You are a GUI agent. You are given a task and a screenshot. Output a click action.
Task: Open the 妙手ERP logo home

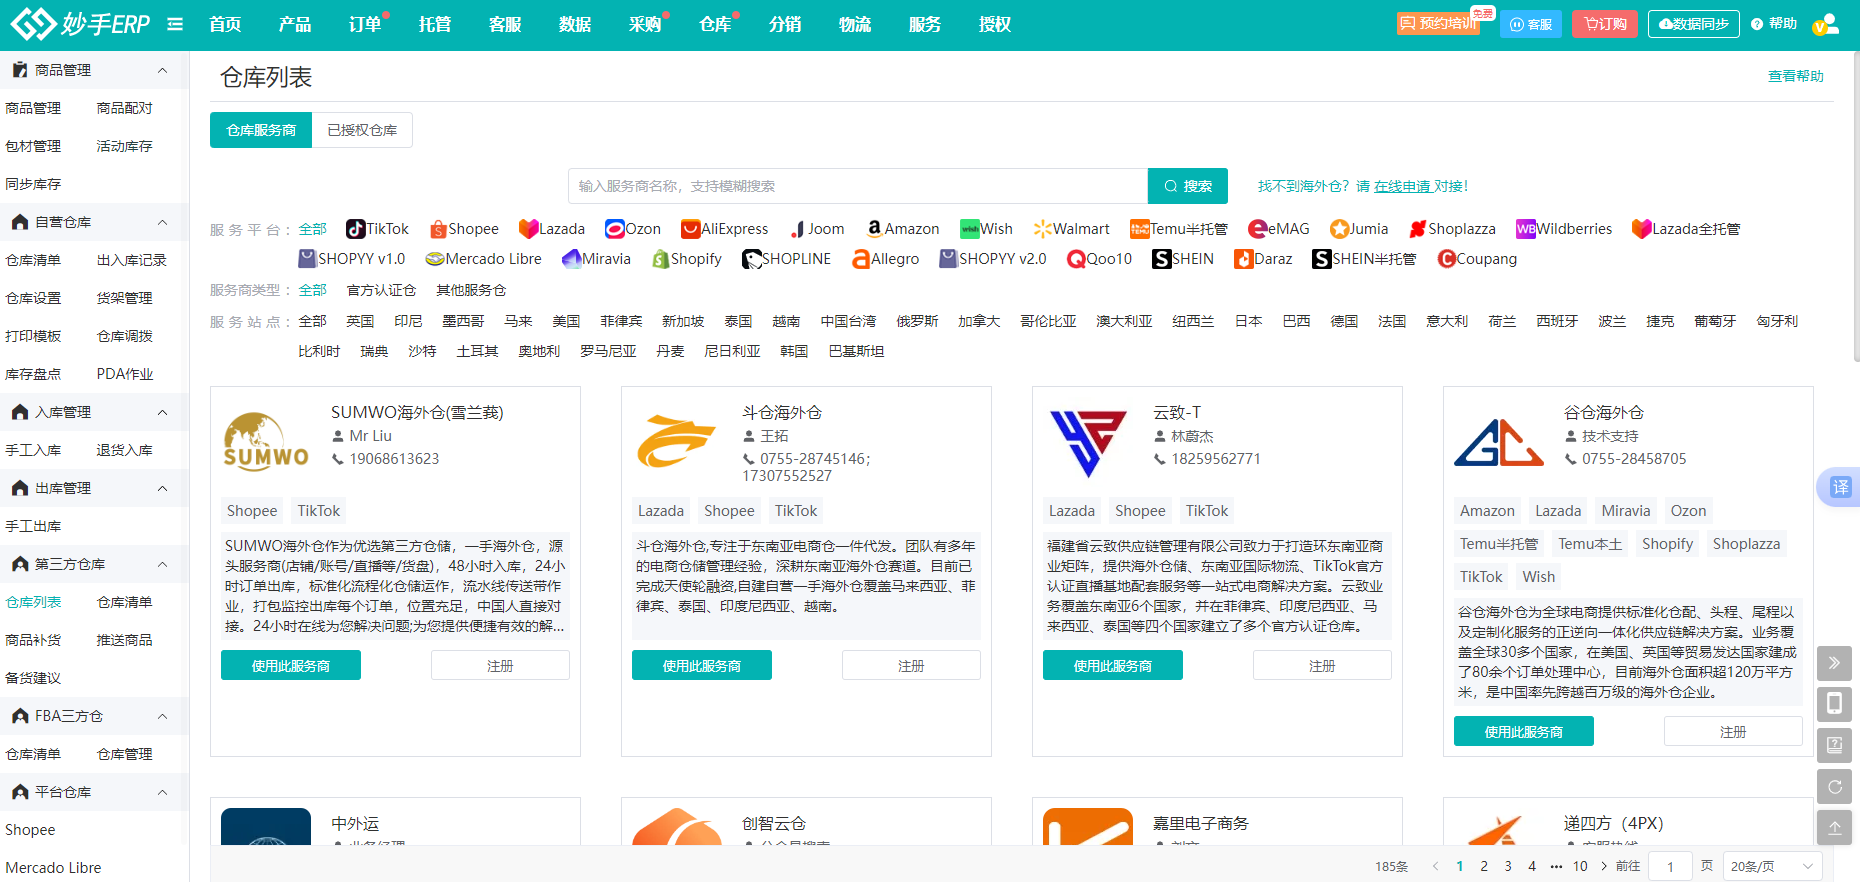tap(80, 24)
